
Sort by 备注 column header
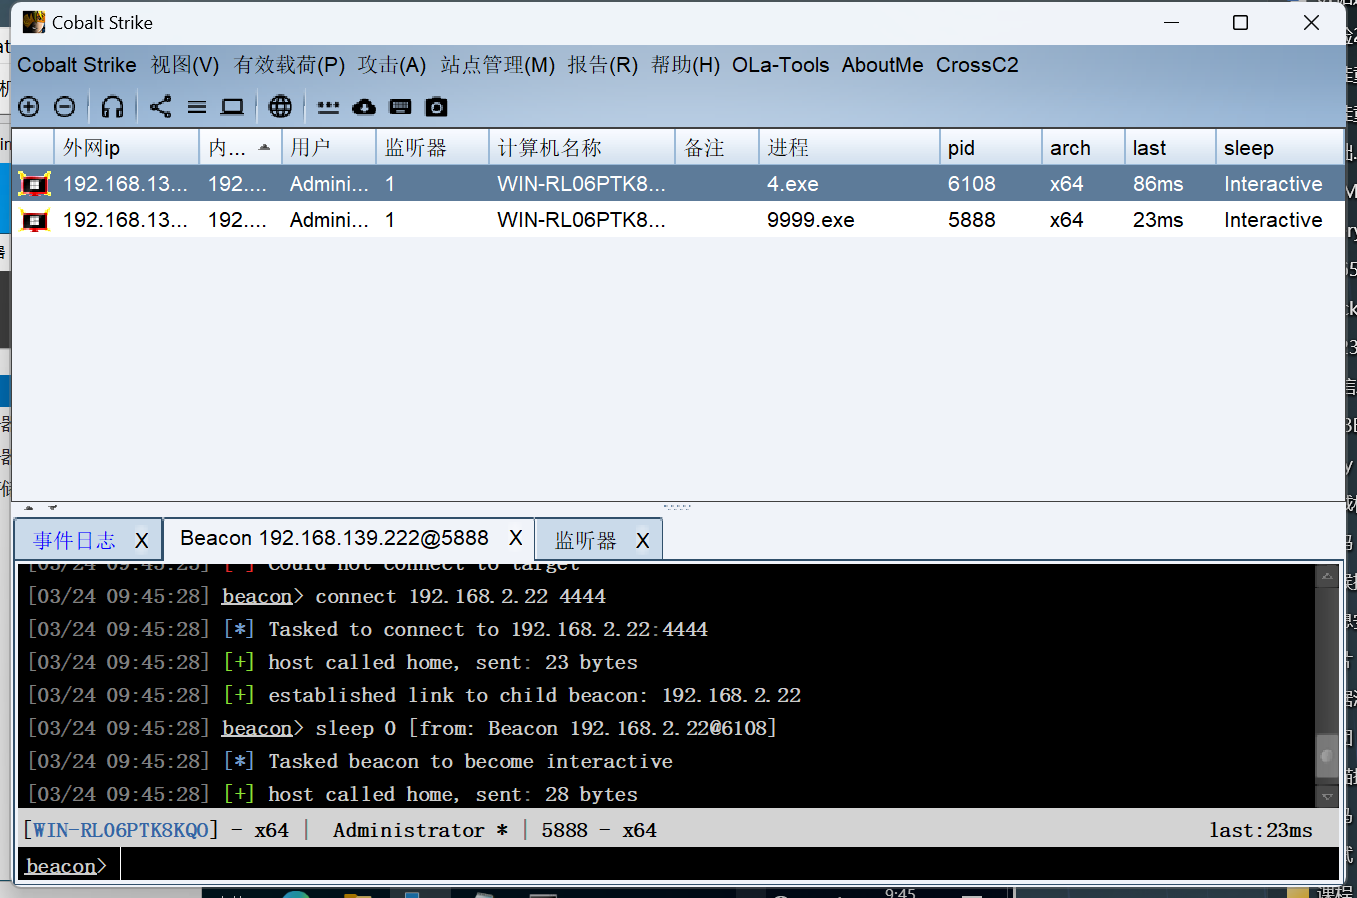[717, 148]
